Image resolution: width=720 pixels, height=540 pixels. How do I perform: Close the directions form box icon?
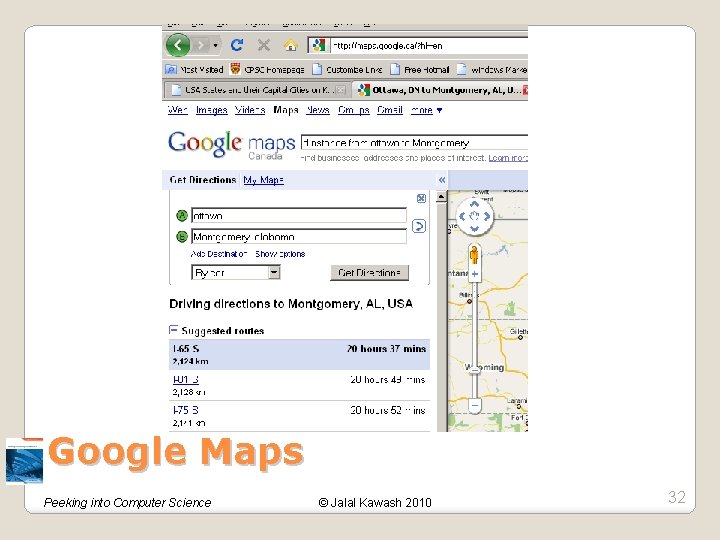421,198
